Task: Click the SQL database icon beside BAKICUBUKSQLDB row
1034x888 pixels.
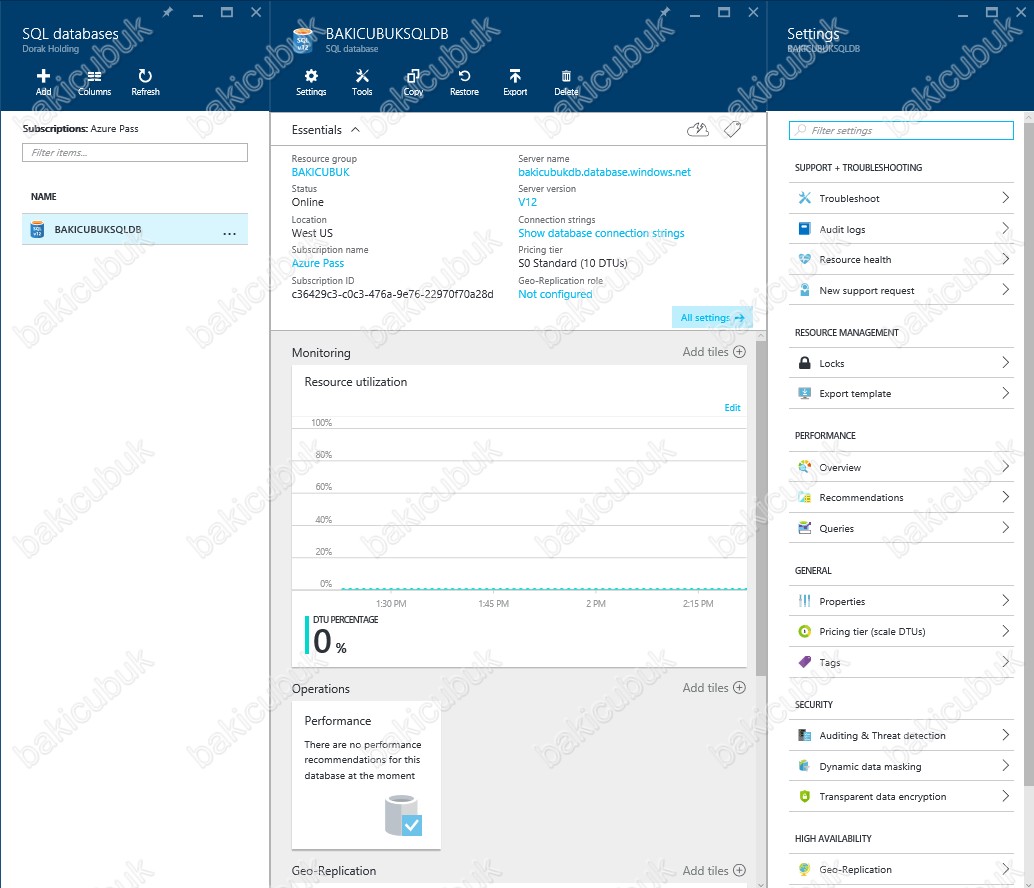Action: tap(38, 229)
